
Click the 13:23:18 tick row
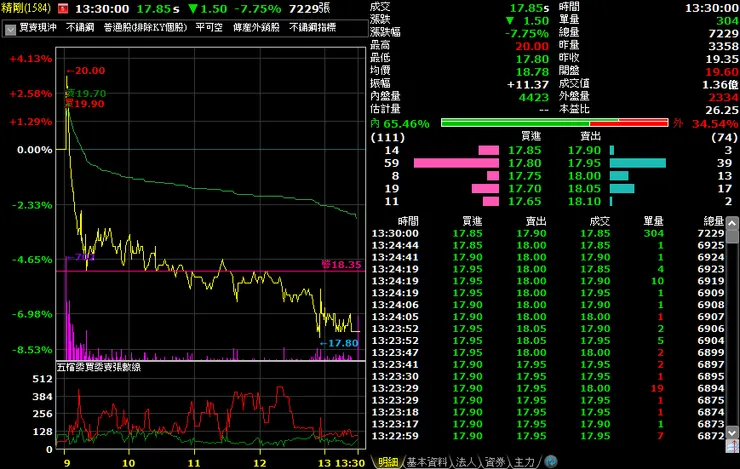[x=548, y=412]
